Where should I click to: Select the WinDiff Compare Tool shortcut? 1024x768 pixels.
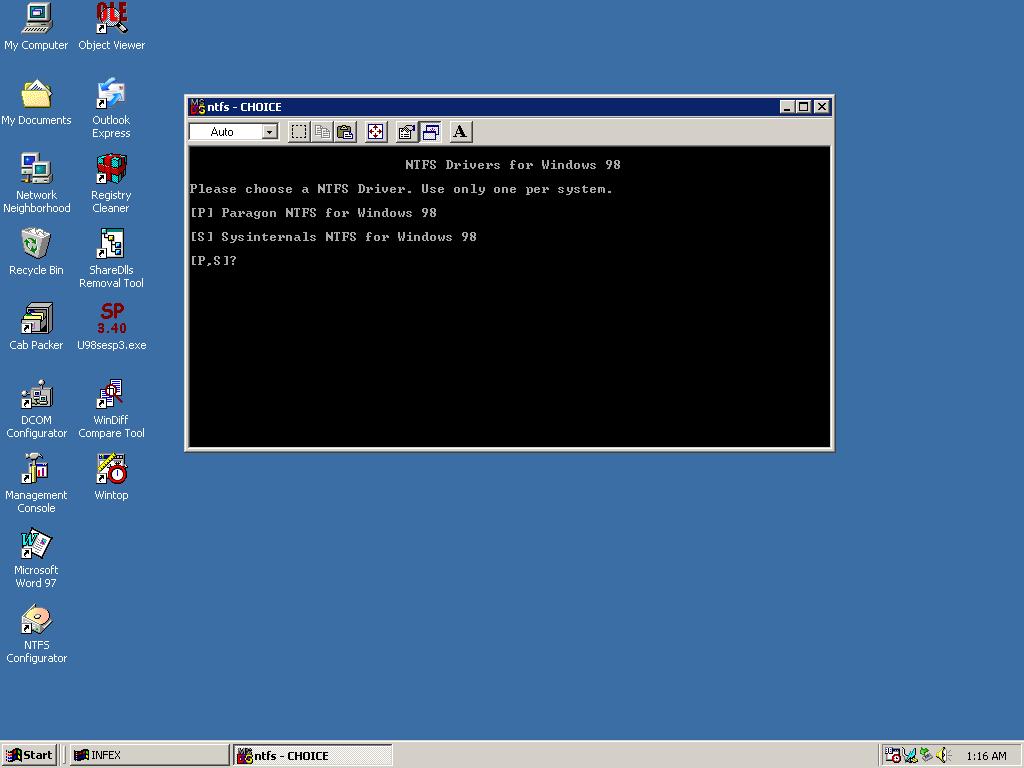pyautogui.click(x=111, y=409)
